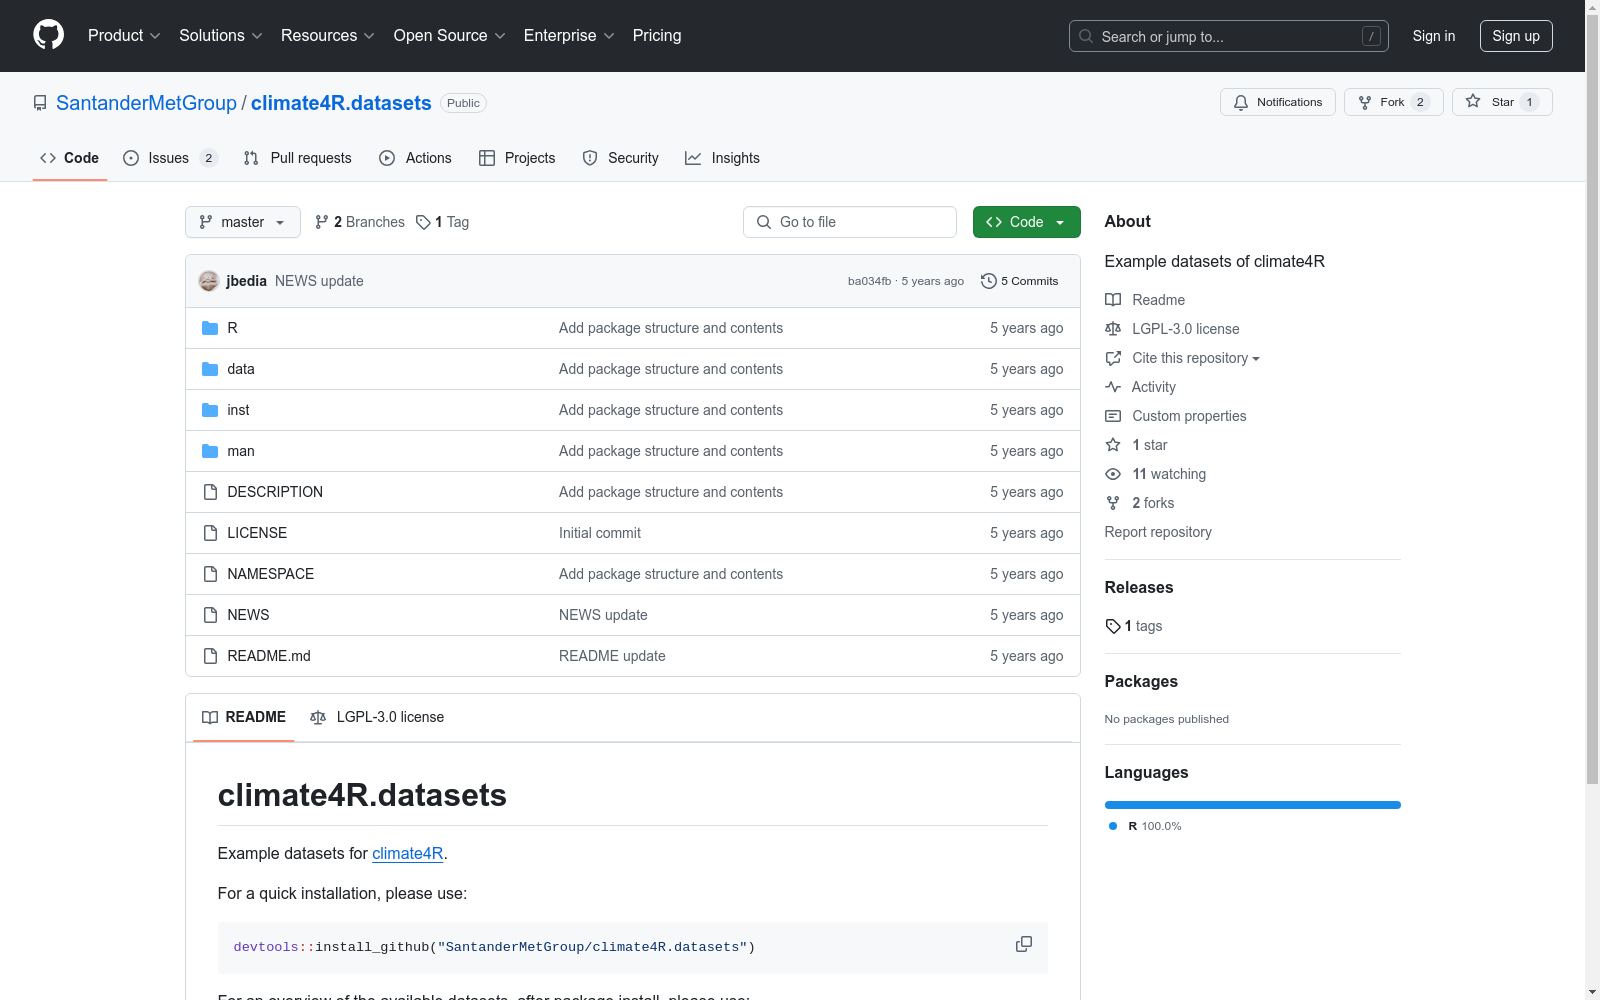1600x1000 pixels.
Task: Click the search magnifier icon in header
Action: 1086,36
